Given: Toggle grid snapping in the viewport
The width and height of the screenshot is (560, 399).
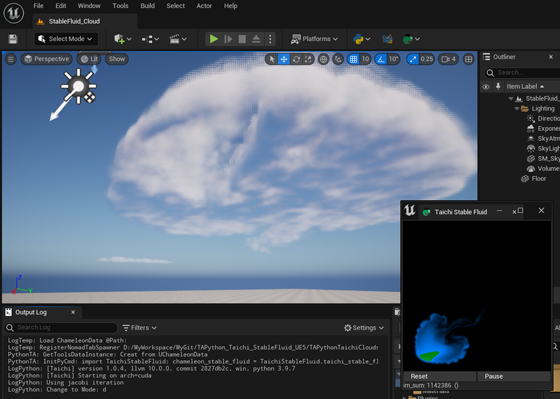Looking at the screenshot, I should (353, 59).
